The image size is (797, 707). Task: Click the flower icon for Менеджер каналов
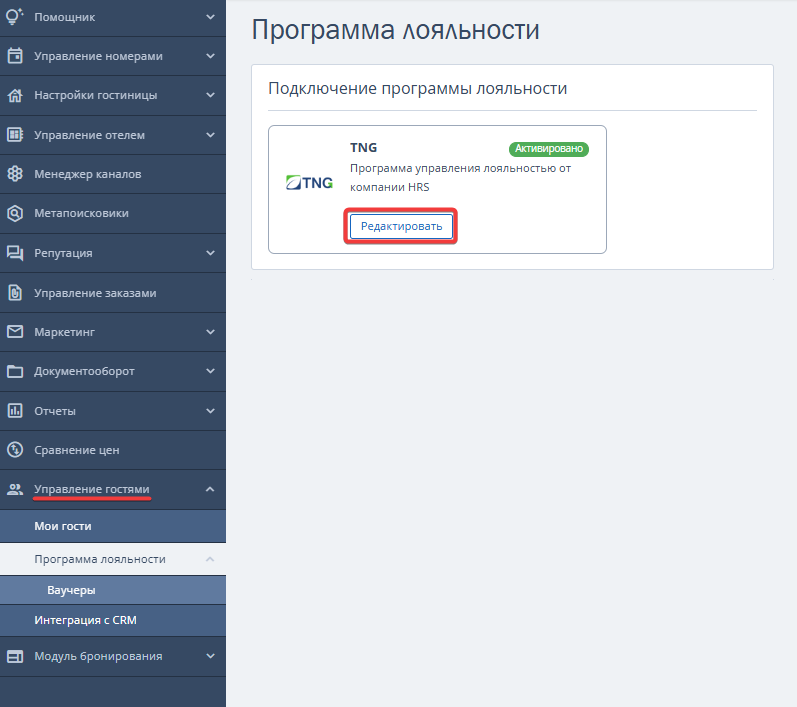click(15, 174)
